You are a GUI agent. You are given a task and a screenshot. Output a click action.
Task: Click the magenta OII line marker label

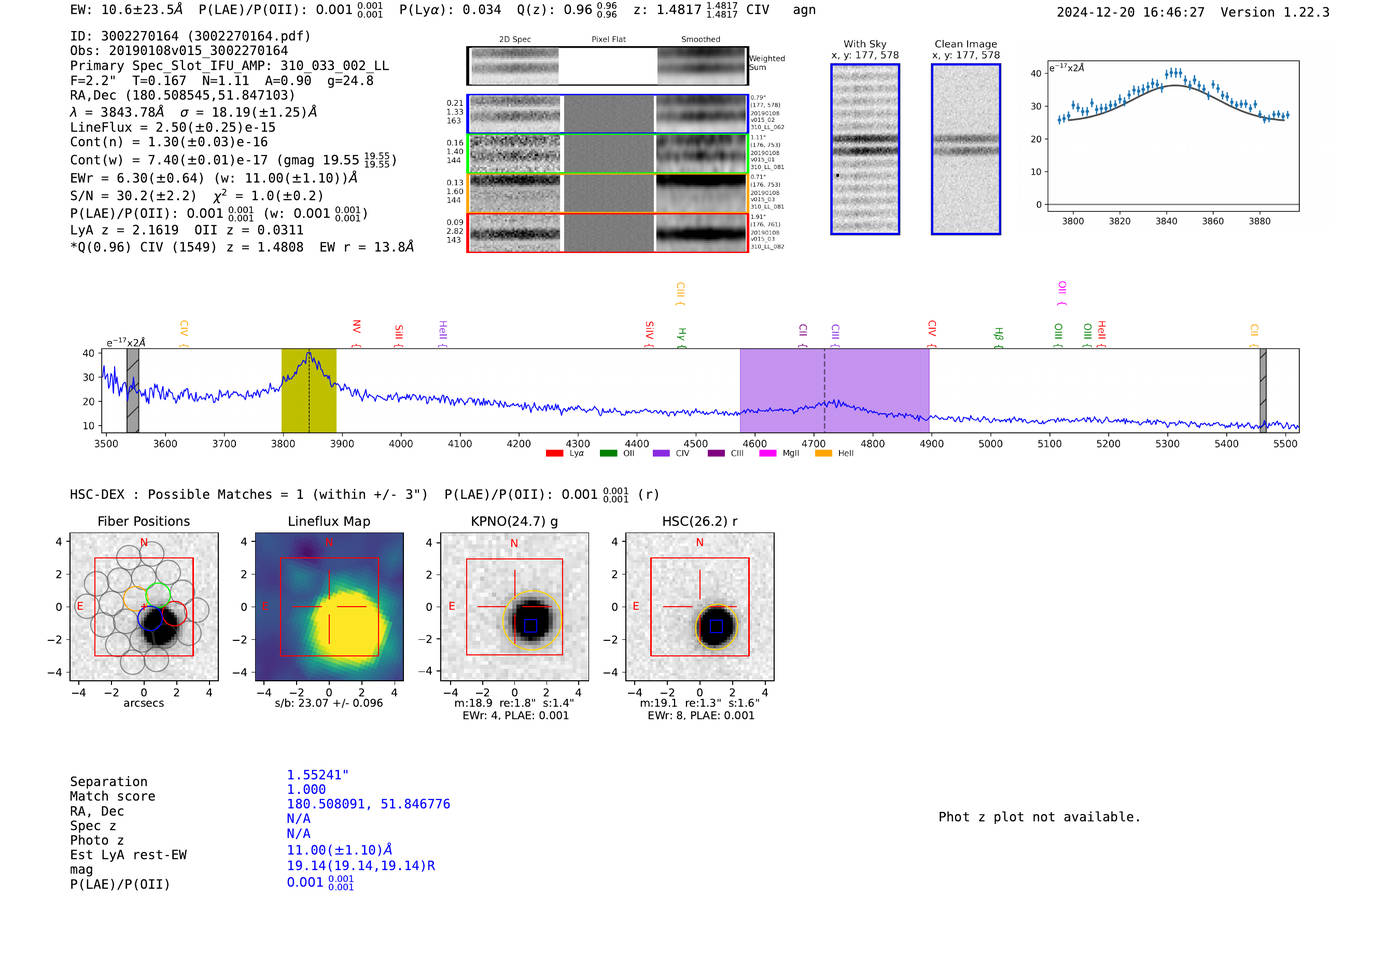click(x=1062, y=293)
